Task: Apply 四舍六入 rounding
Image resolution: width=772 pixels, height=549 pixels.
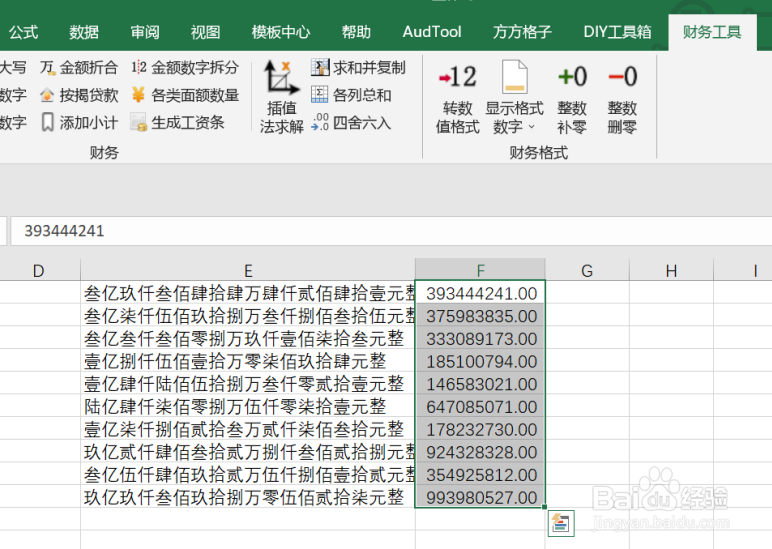Action: click(x=351, y=122)
